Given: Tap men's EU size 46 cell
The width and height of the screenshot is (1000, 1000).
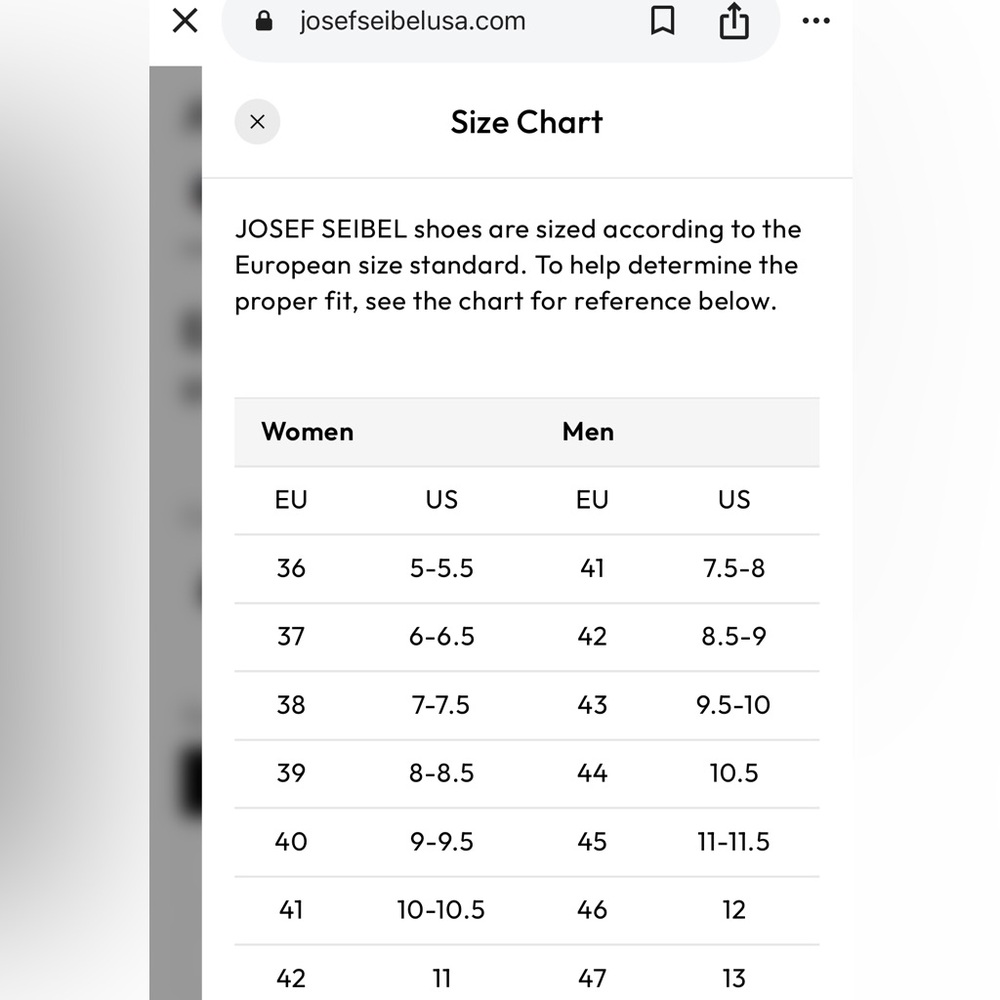Looking at the screenshot, I should (592, 909).
